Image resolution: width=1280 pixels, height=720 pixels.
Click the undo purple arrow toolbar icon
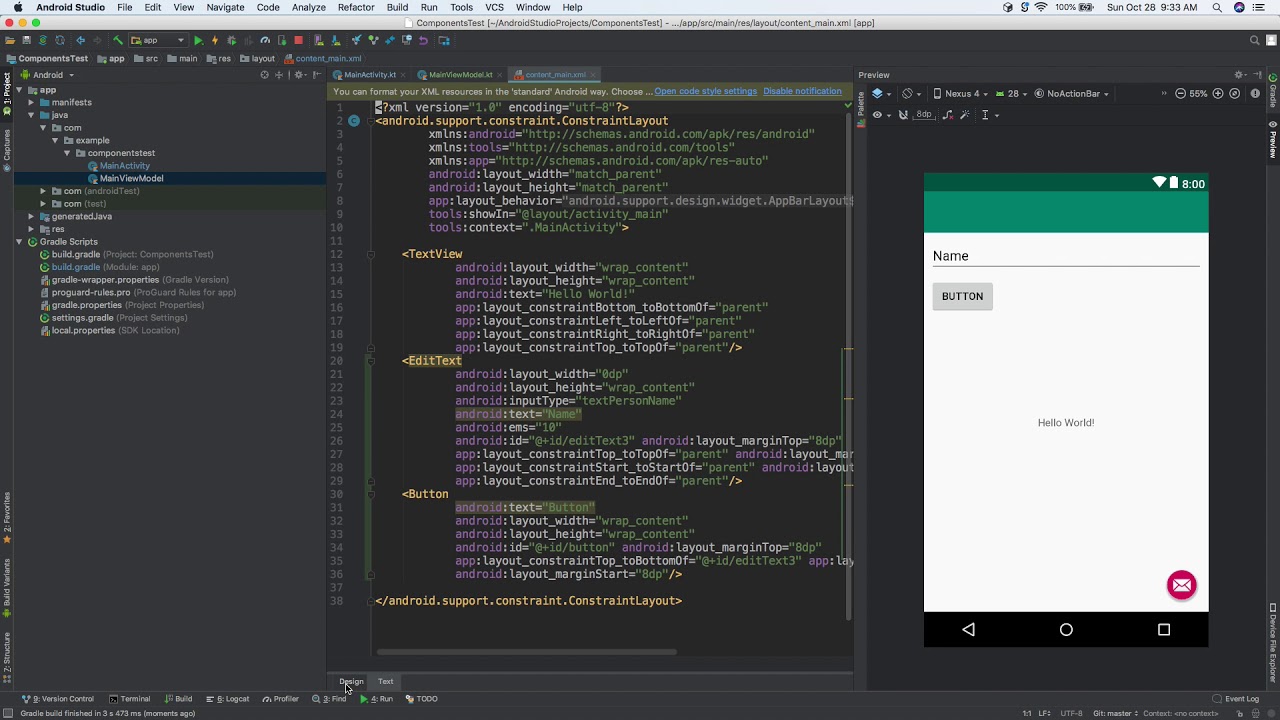coord(424,40)
